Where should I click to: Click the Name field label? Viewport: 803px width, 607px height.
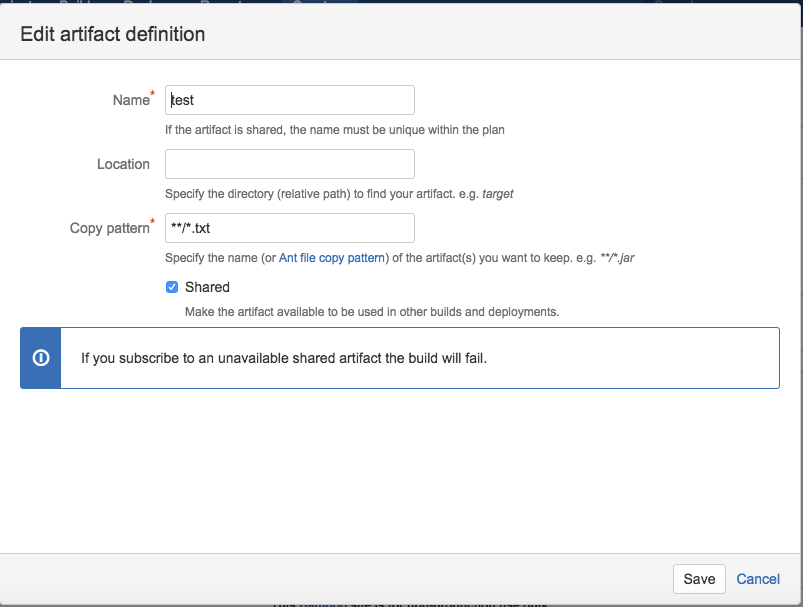click(130, 100)
